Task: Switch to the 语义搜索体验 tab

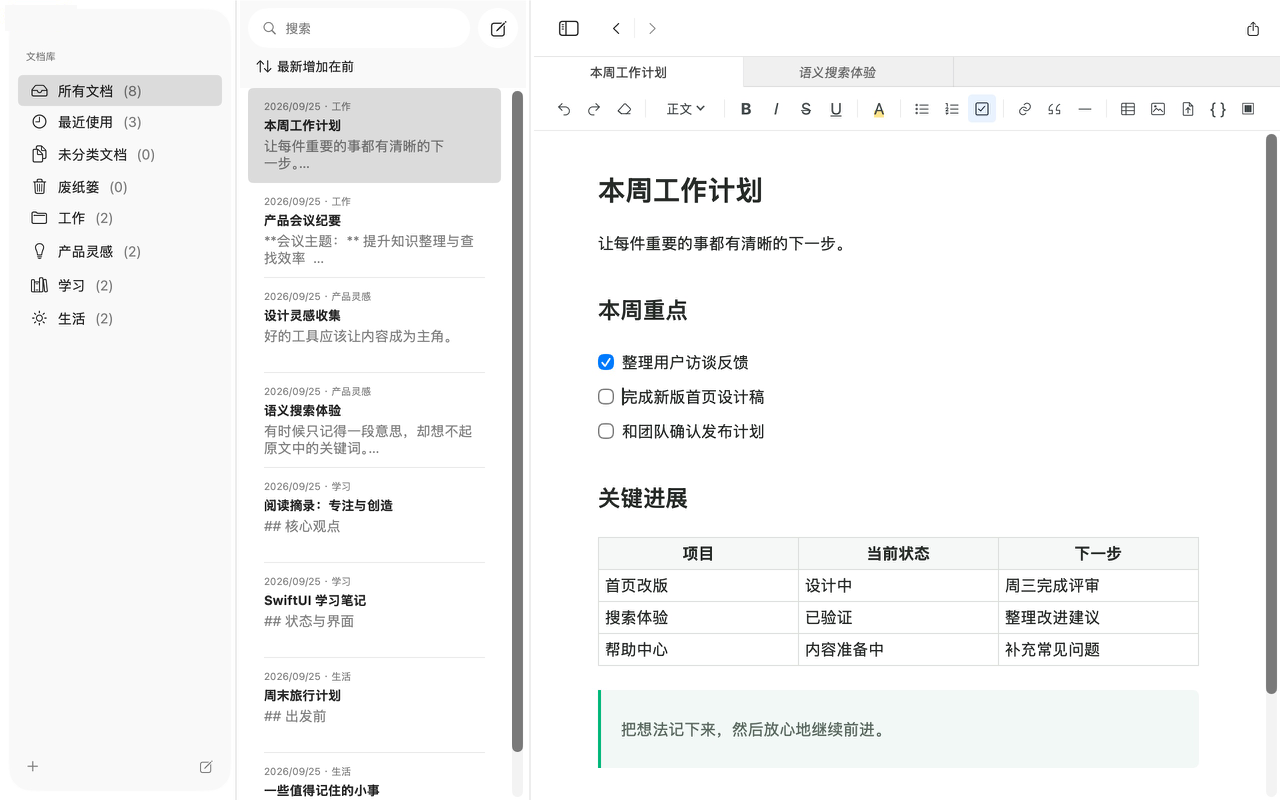Action: [848, 72]
